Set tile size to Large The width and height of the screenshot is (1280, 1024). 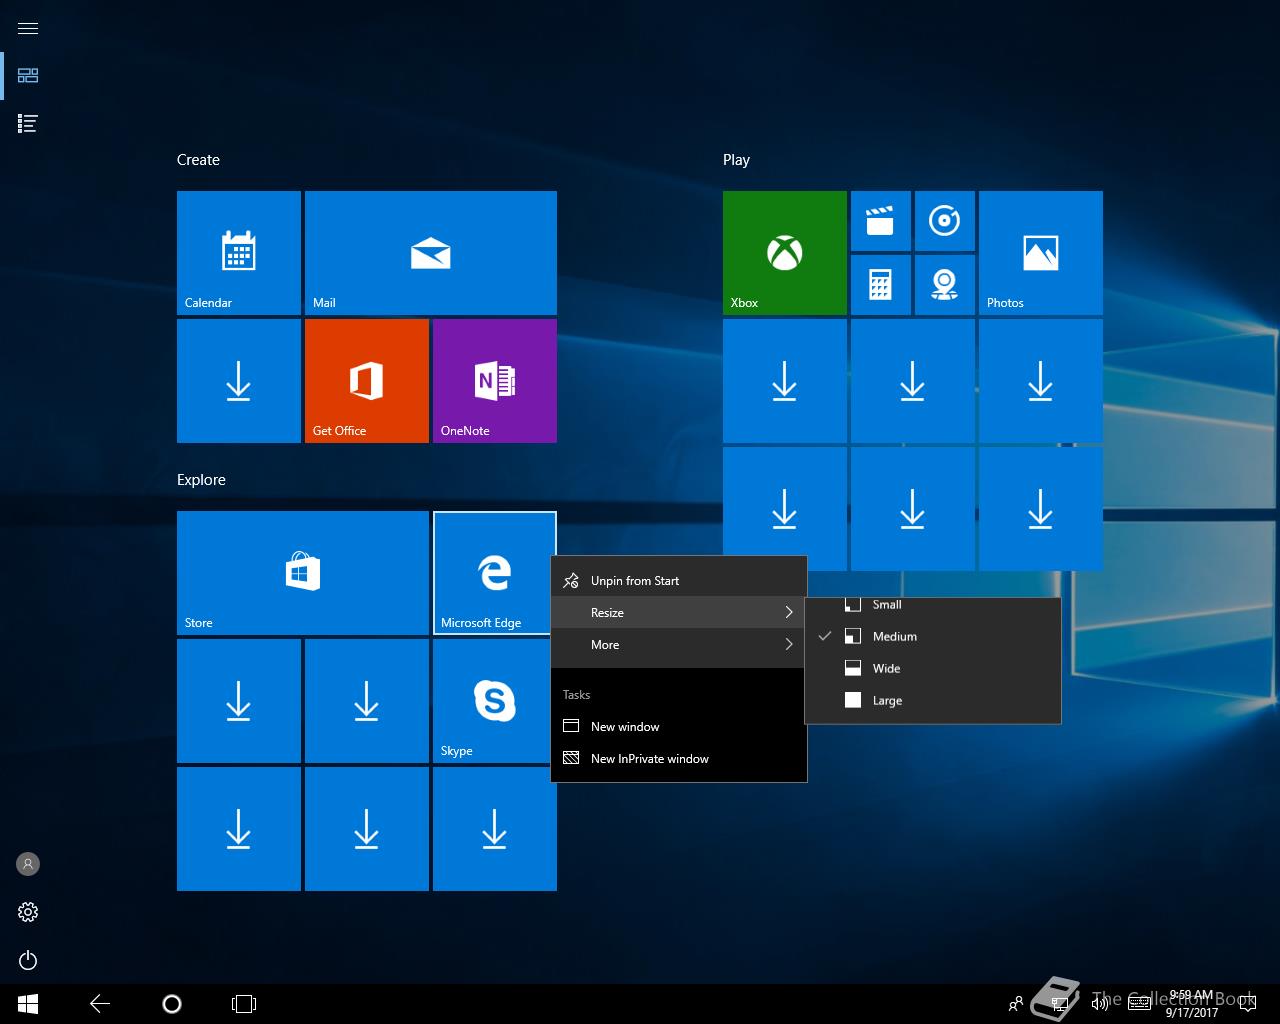[x=933, y=701]
